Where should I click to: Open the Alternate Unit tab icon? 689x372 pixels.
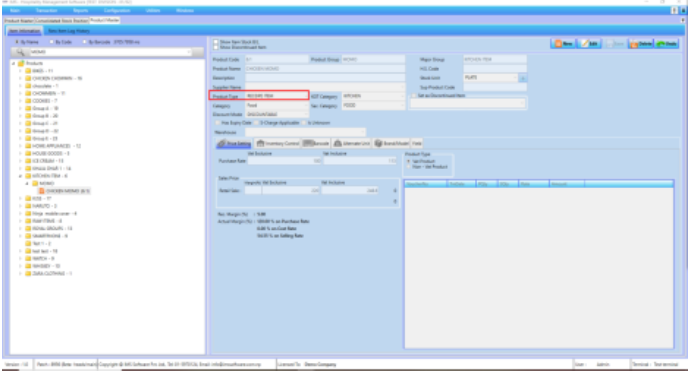tap(337, 143)
